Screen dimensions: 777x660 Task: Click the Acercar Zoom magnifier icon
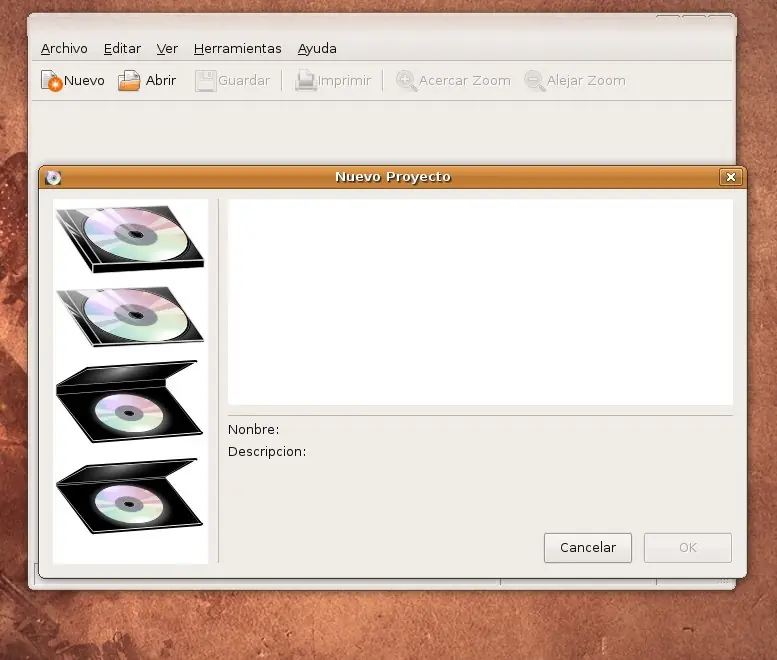(x=406, y=80)
